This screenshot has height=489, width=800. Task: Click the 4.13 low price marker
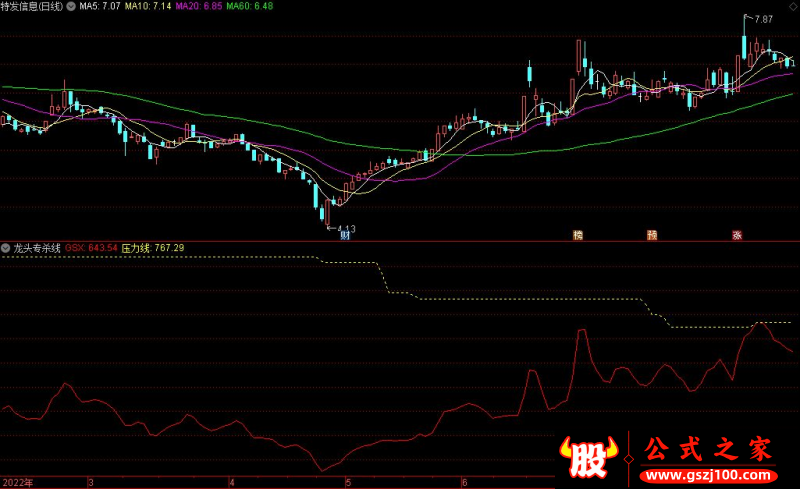pyautogui.click(x=343, y=228)
